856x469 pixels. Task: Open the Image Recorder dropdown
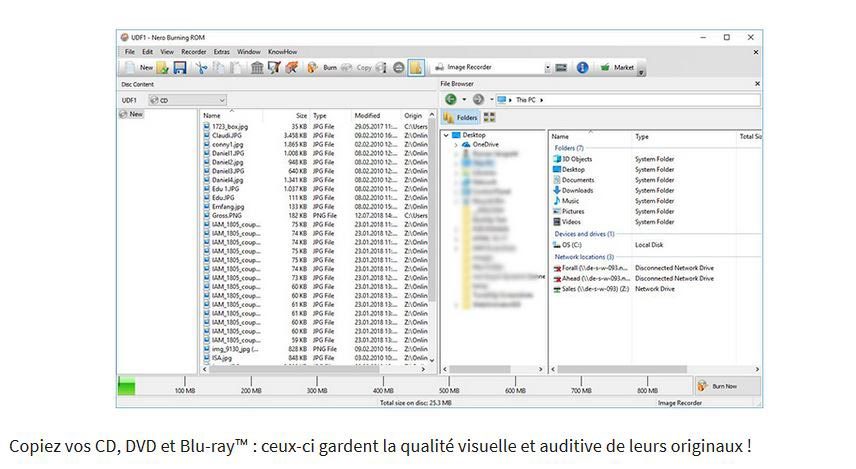[x=547, y=68]
